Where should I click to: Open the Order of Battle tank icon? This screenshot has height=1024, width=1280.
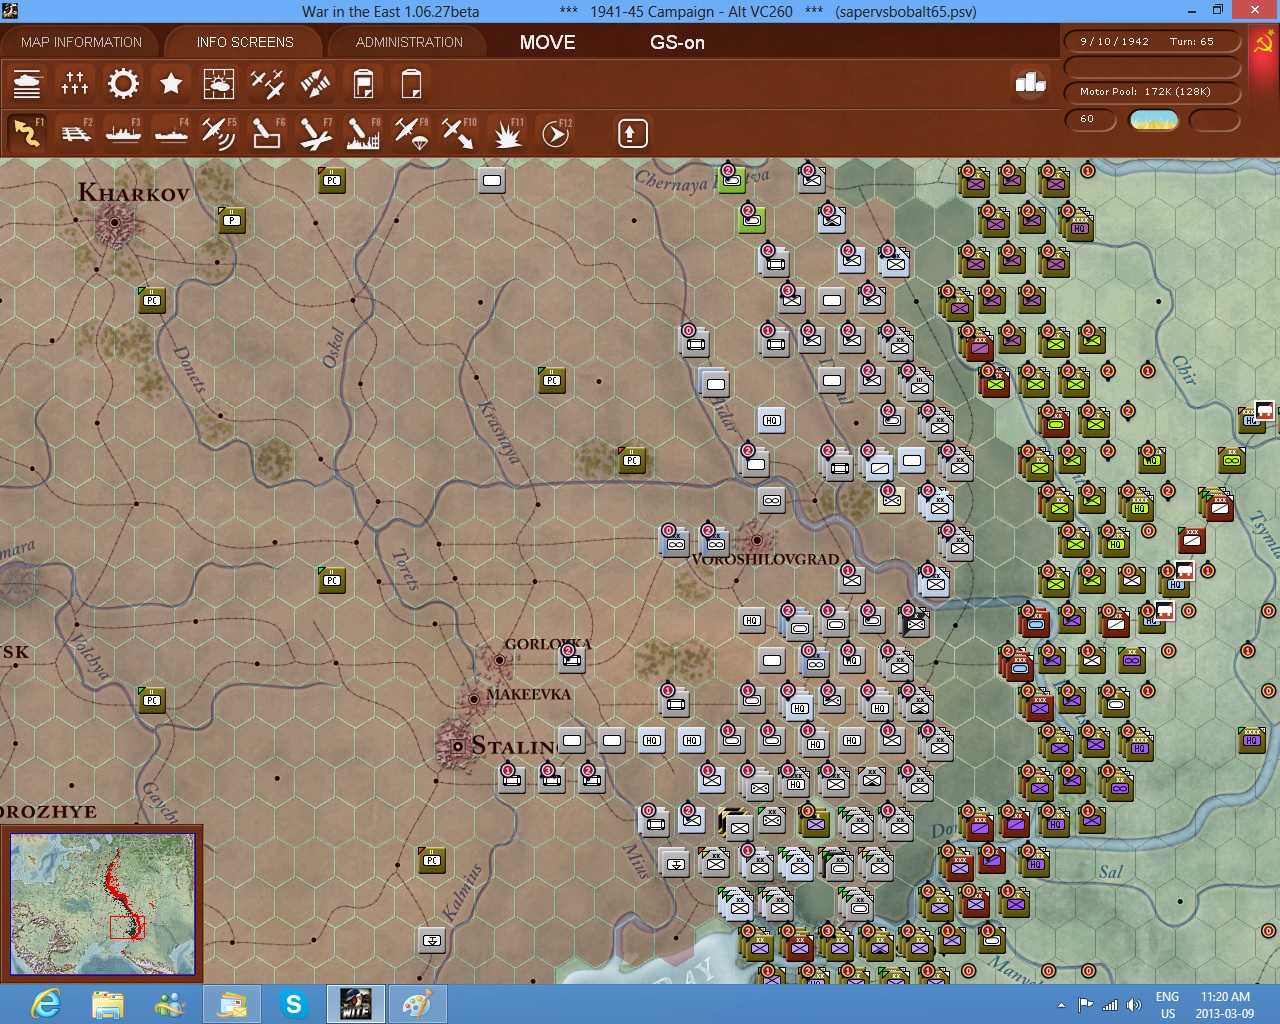(x=27, y=84)
